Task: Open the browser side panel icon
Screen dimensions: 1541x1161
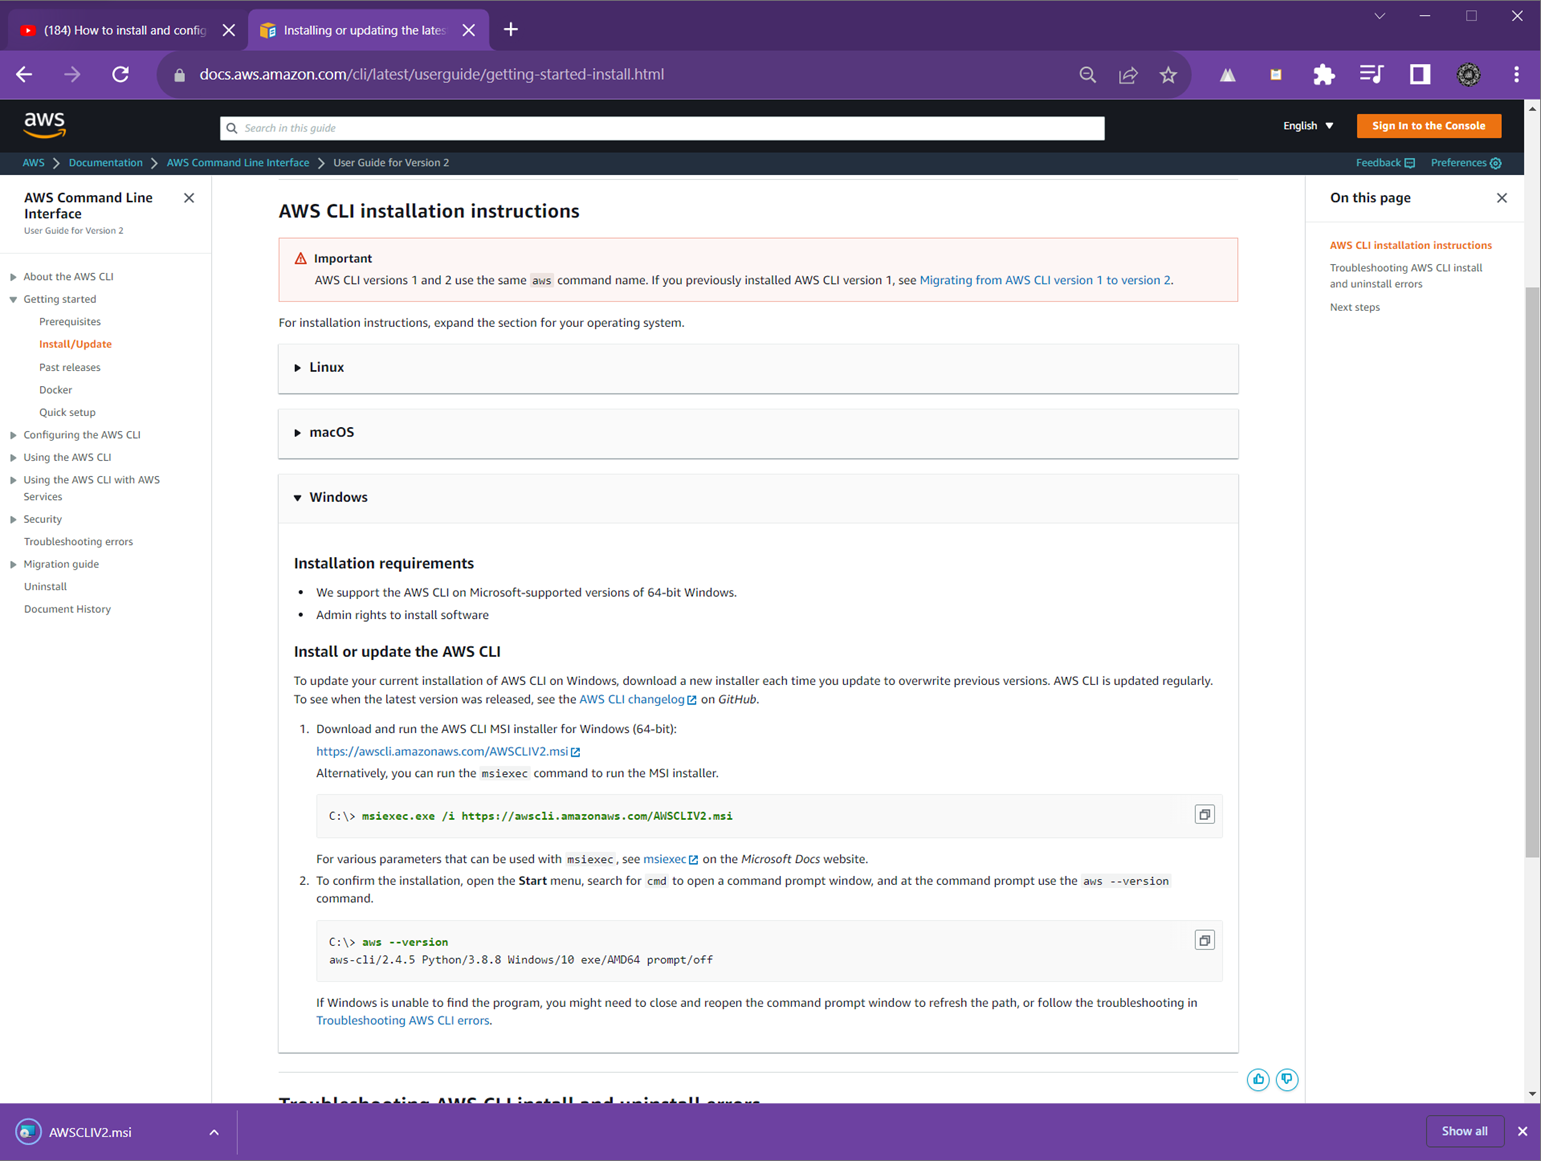Action: [x=1419, y=75]
